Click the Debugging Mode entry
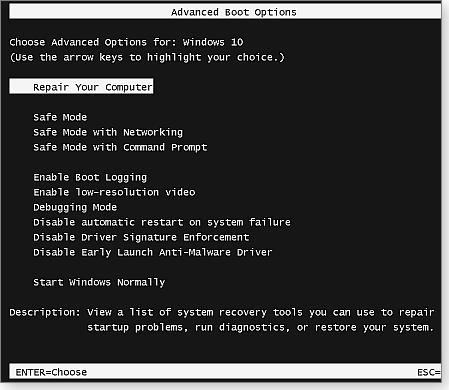This screenshot has width=449, height=390. click(75, 207)
